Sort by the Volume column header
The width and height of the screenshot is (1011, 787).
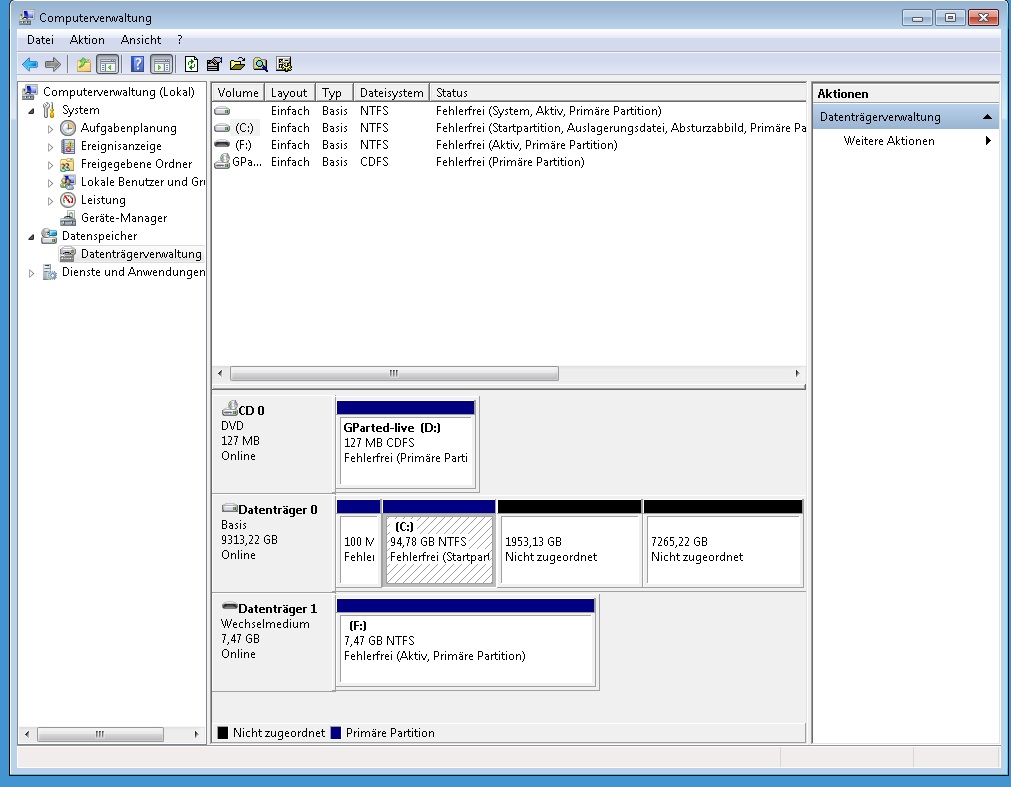click(x=238, y=92)
